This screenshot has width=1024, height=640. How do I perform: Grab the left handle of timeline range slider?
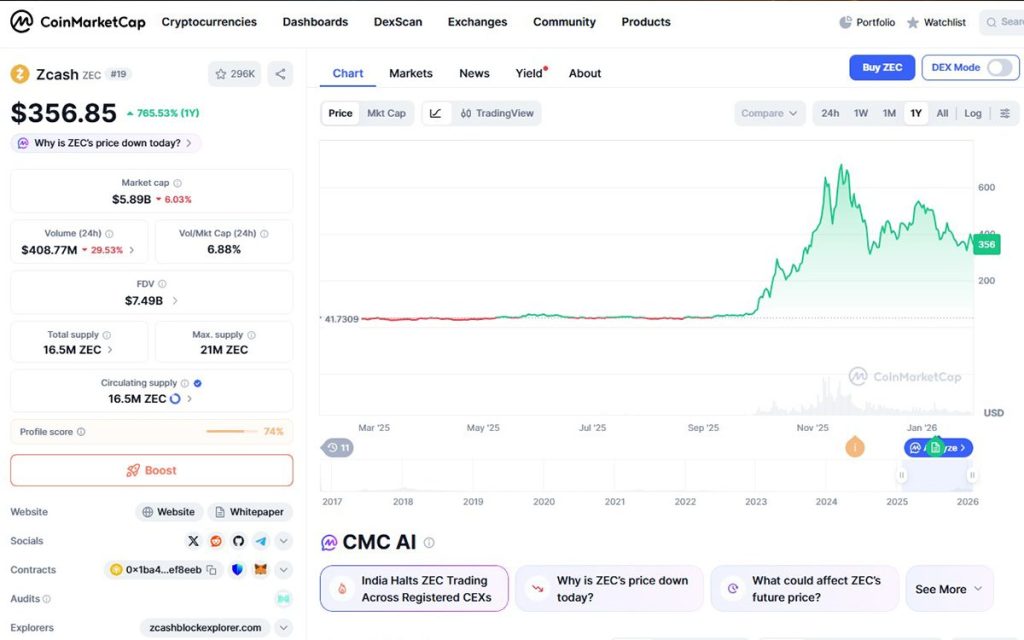click(901, 476)
